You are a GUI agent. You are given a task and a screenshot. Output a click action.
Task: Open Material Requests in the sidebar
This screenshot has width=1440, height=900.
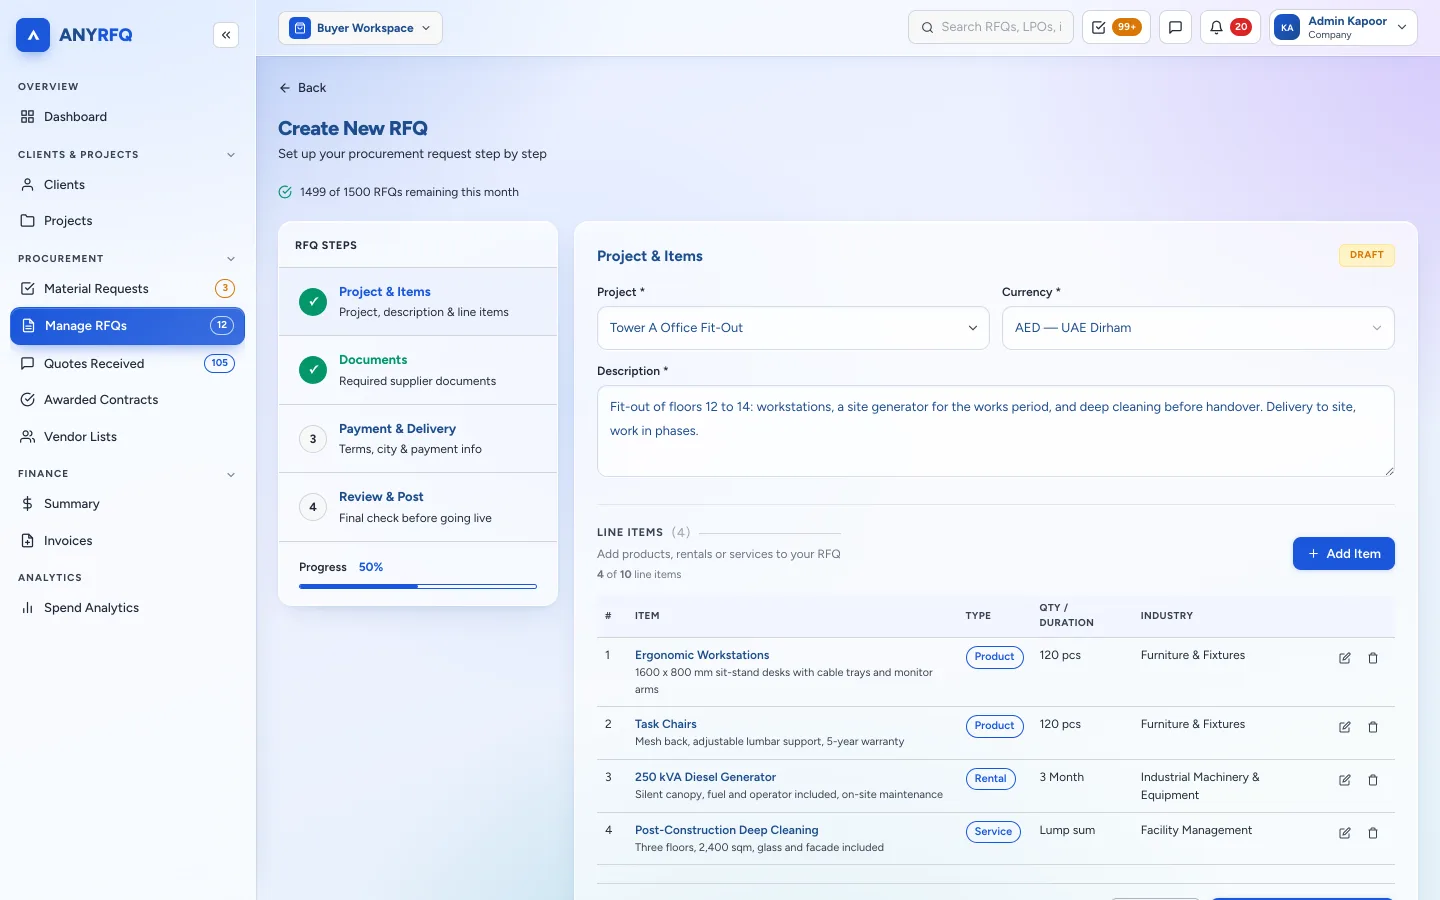coord(127,289)
